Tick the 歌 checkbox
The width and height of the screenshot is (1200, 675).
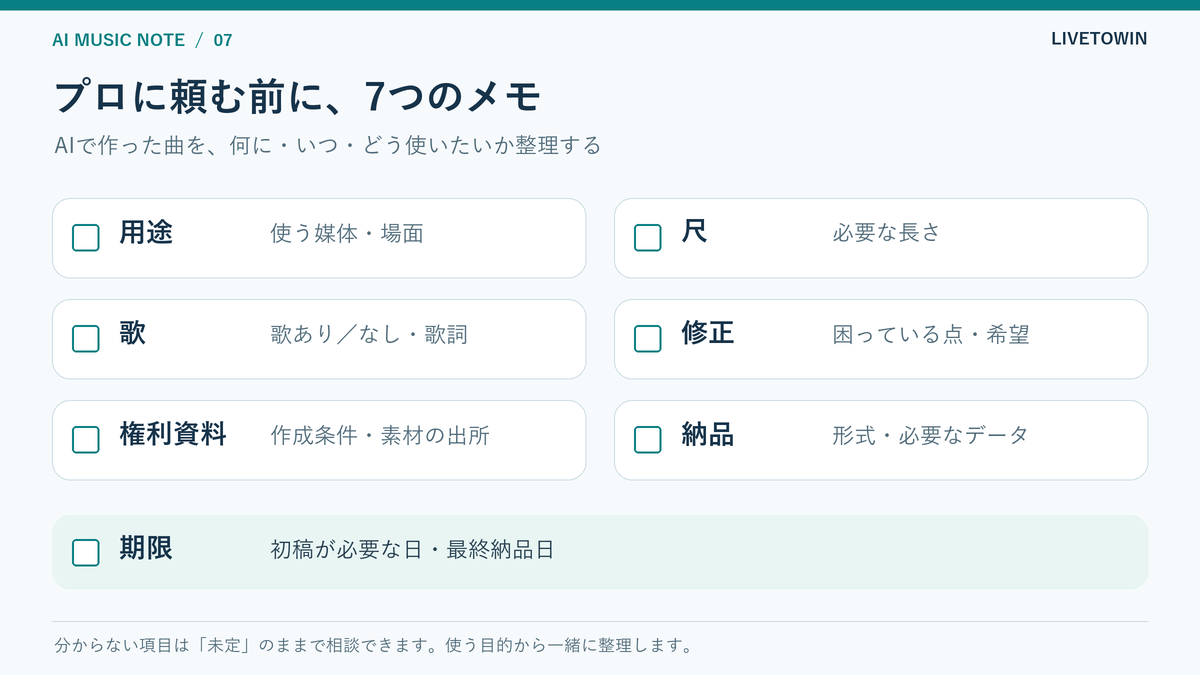click(x=86, y=339)
